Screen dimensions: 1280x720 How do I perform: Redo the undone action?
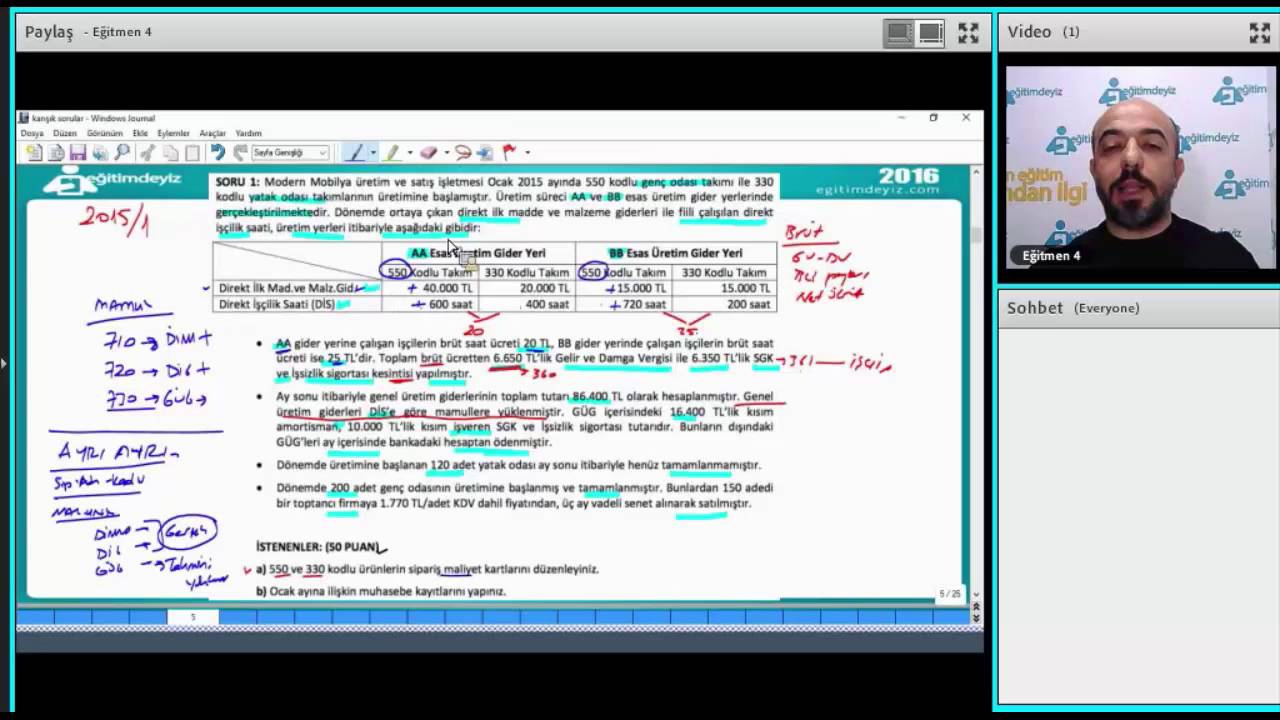point(240,153)
